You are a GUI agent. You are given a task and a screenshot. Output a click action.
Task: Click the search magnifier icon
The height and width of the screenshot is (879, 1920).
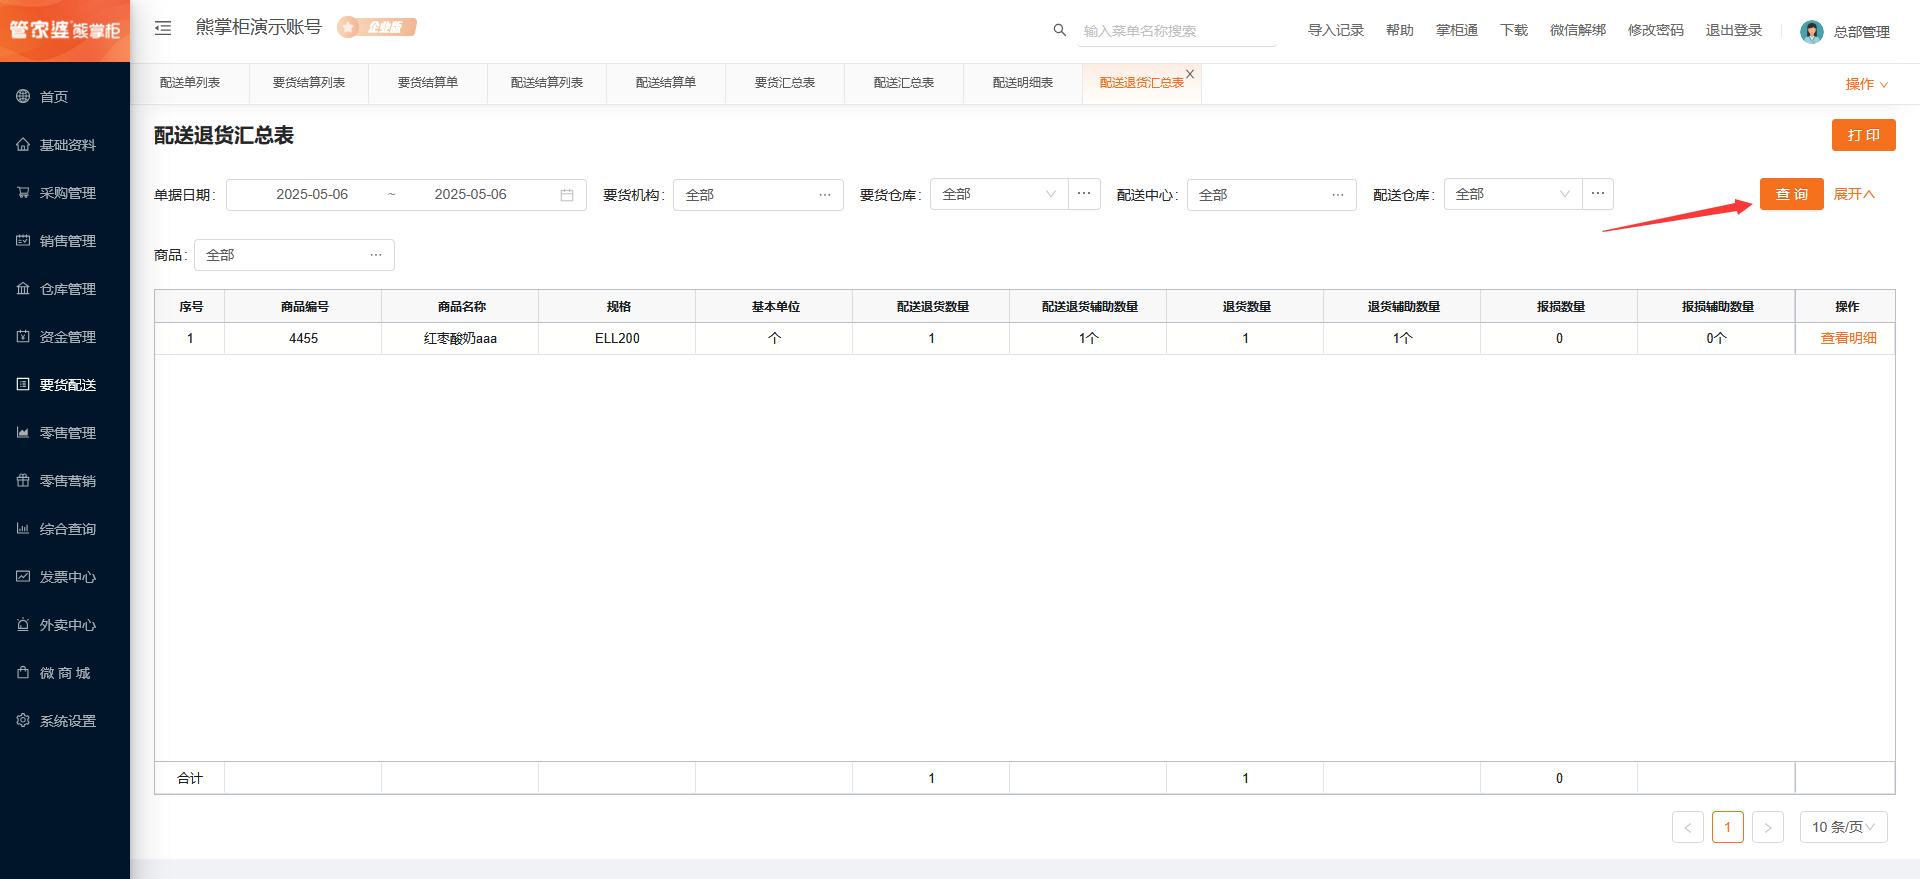[x=1060, y=30]
